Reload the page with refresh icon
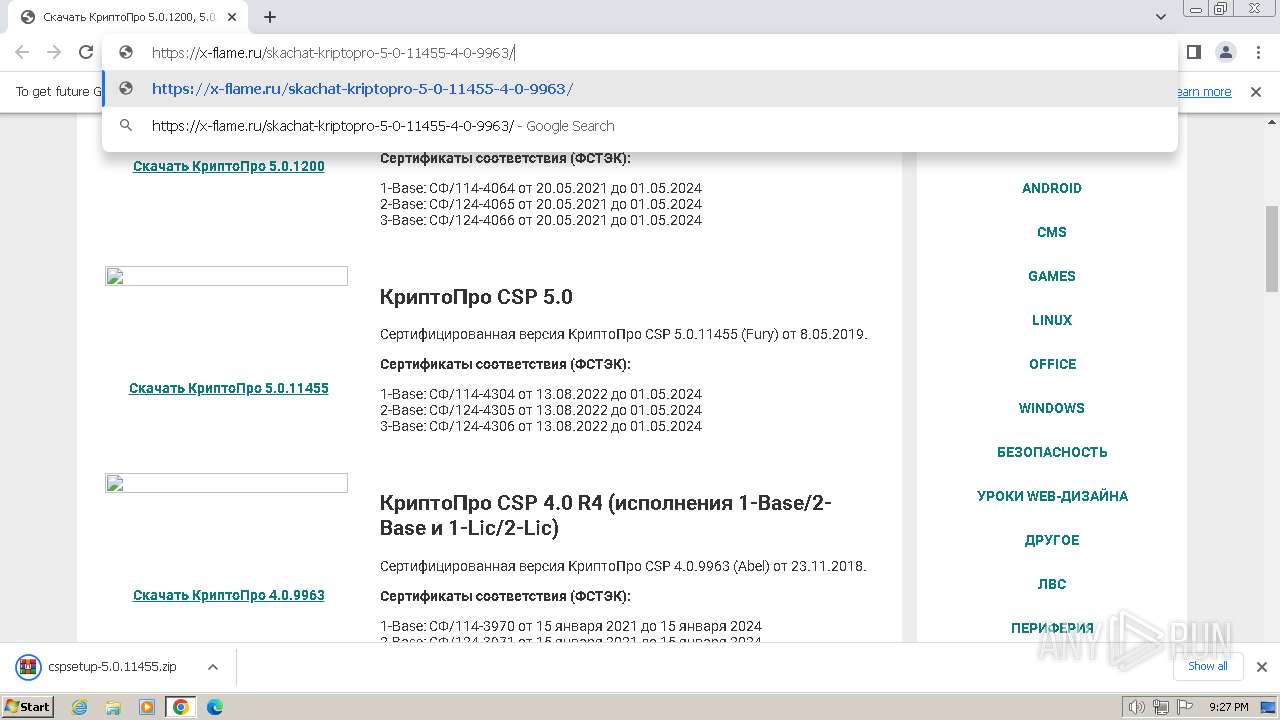 [86, 52]
